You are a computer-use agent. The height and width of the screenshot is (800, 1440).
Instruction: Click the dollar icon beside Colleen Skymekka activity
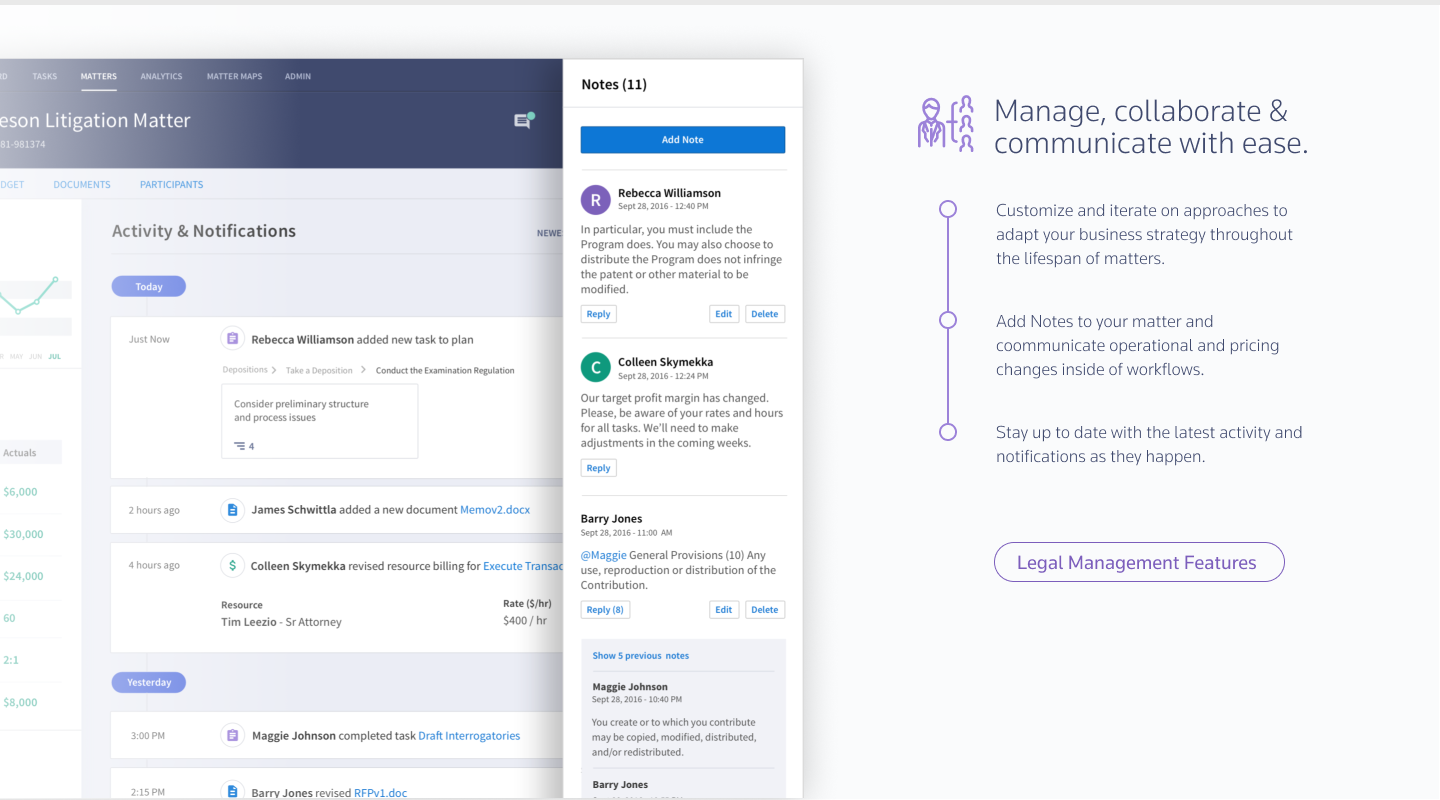coord(232,566)
